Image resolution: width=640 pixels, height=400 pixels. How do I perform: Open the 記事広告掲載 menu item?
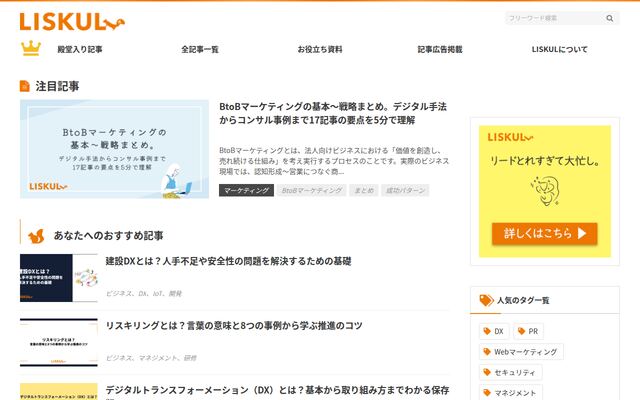[440, 49]
